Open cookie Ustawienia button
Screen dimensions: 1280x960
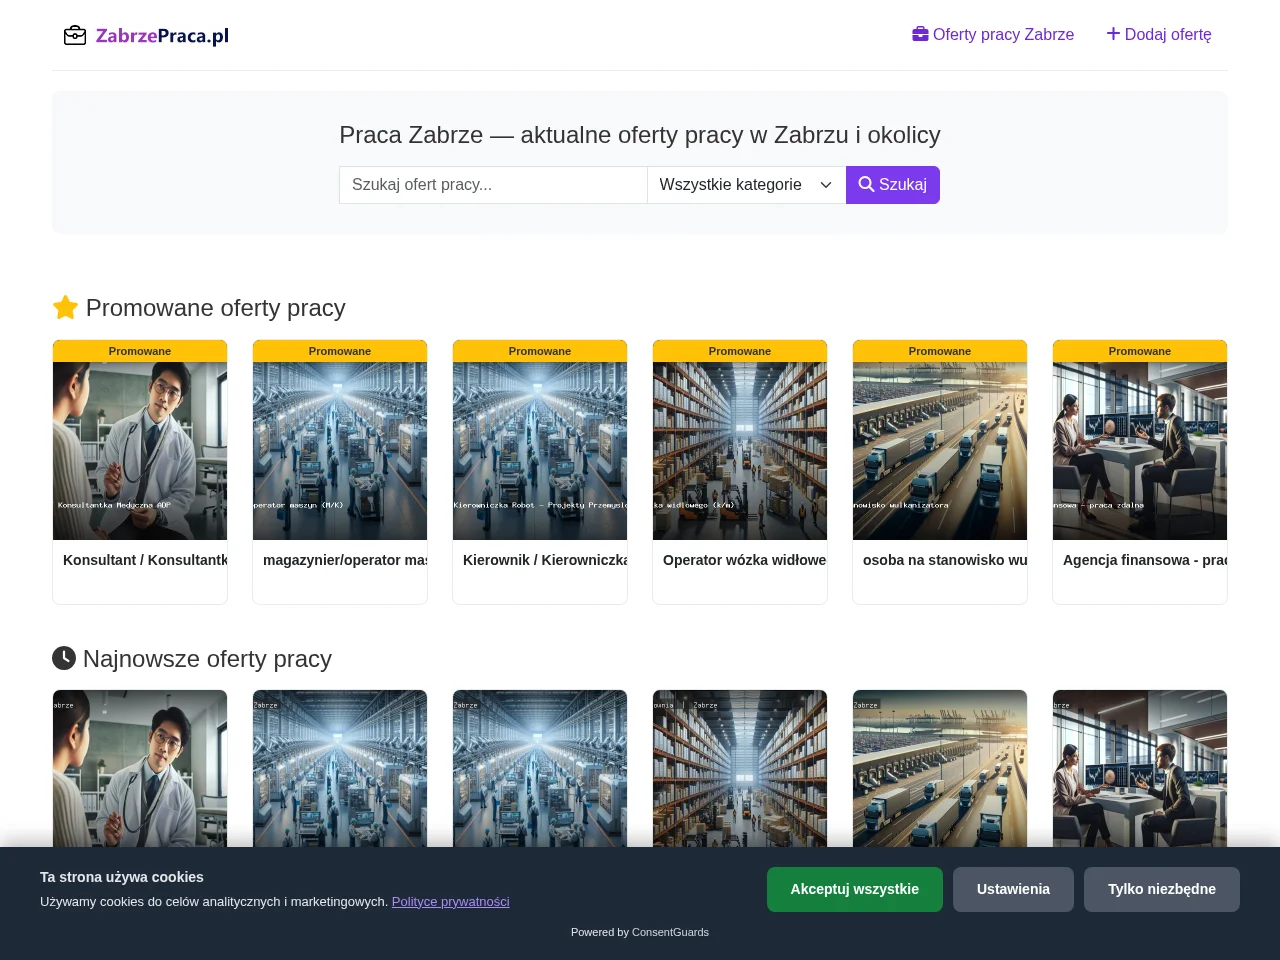click(1013, 889)
